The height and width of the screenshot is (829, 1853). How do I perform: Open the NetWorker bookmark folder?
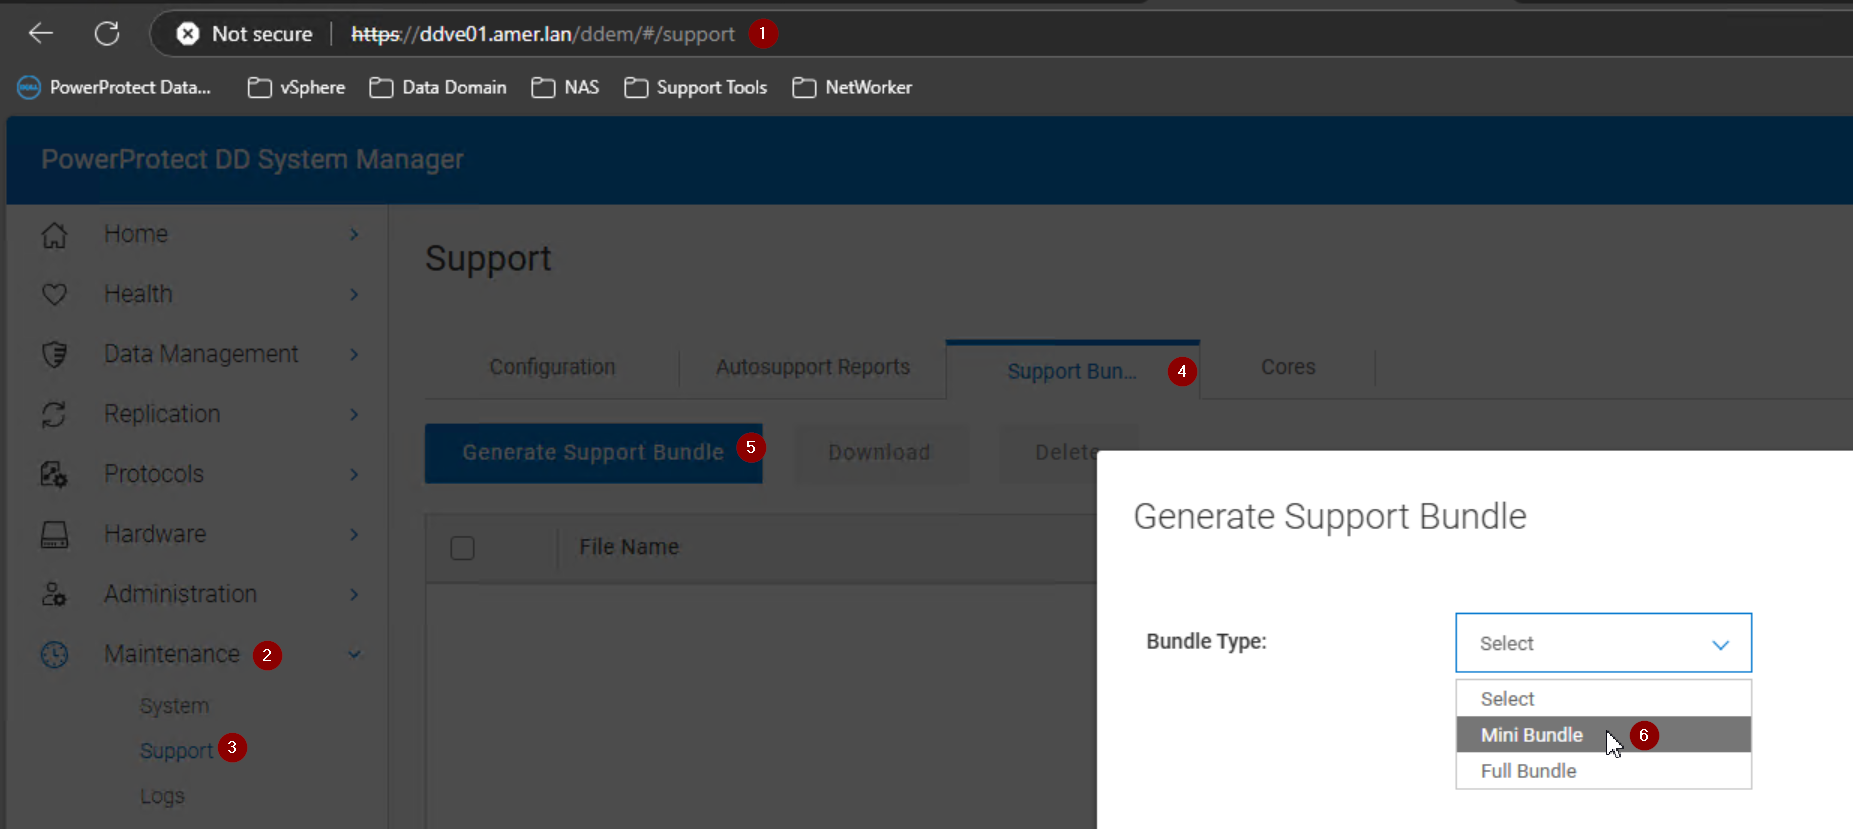[x=852, y=87]
